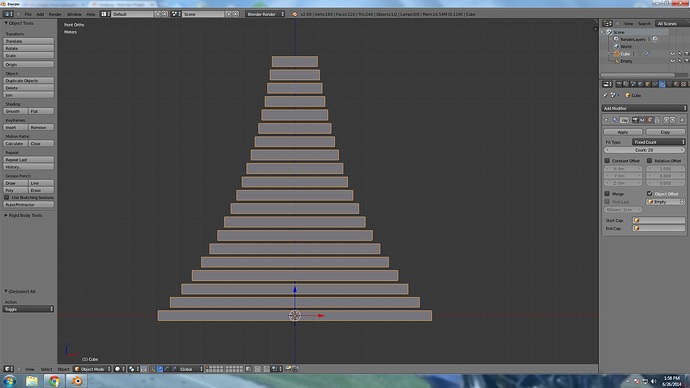Open the Info editor type icon
Viewport: 690px width, 388px height.
click(x=8, y=14)
